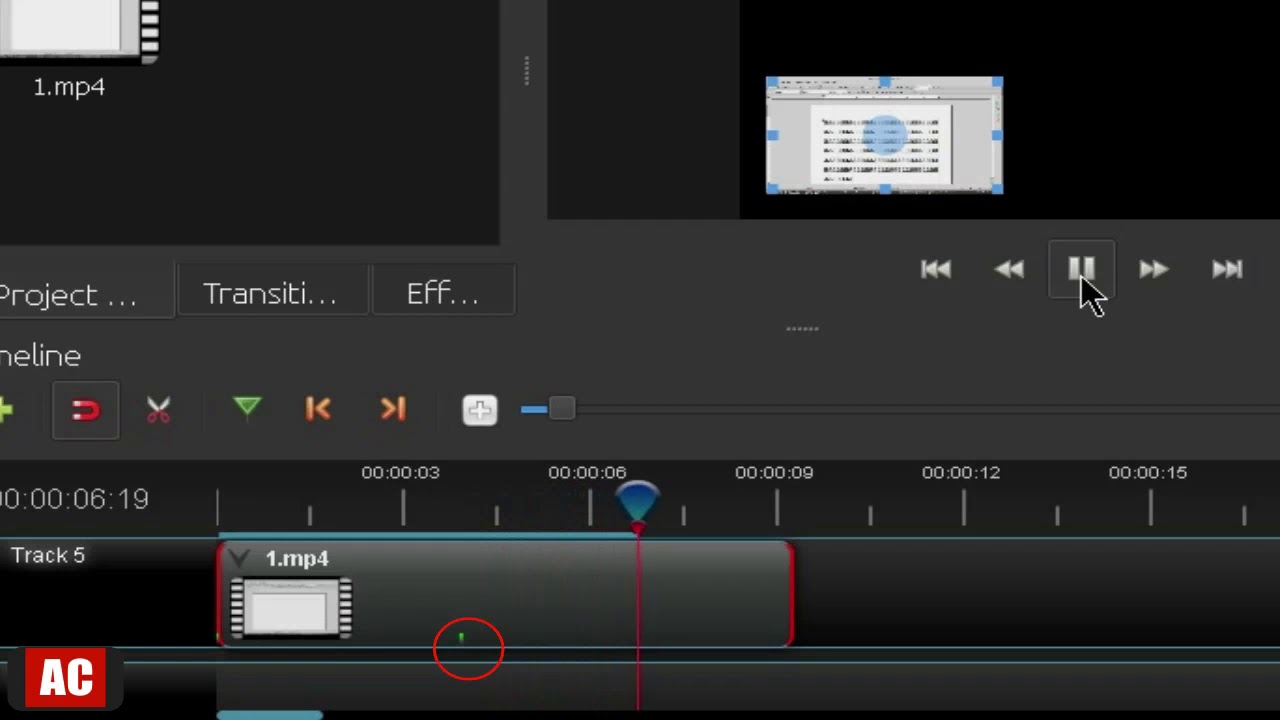1280x720 pixels.
Task: Click the blue playhead marker on ruler
Action: [x=638, y=503]
